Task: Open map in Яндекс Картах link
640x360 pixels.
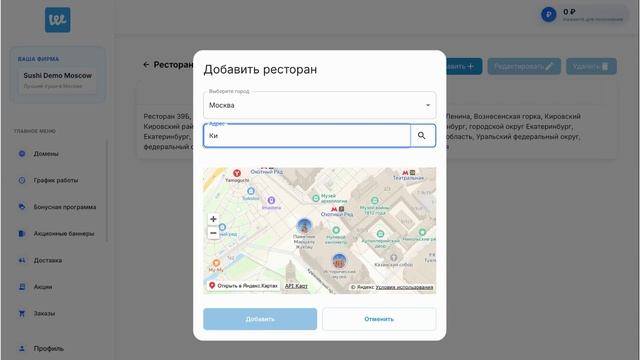Action: pos(243,286)
